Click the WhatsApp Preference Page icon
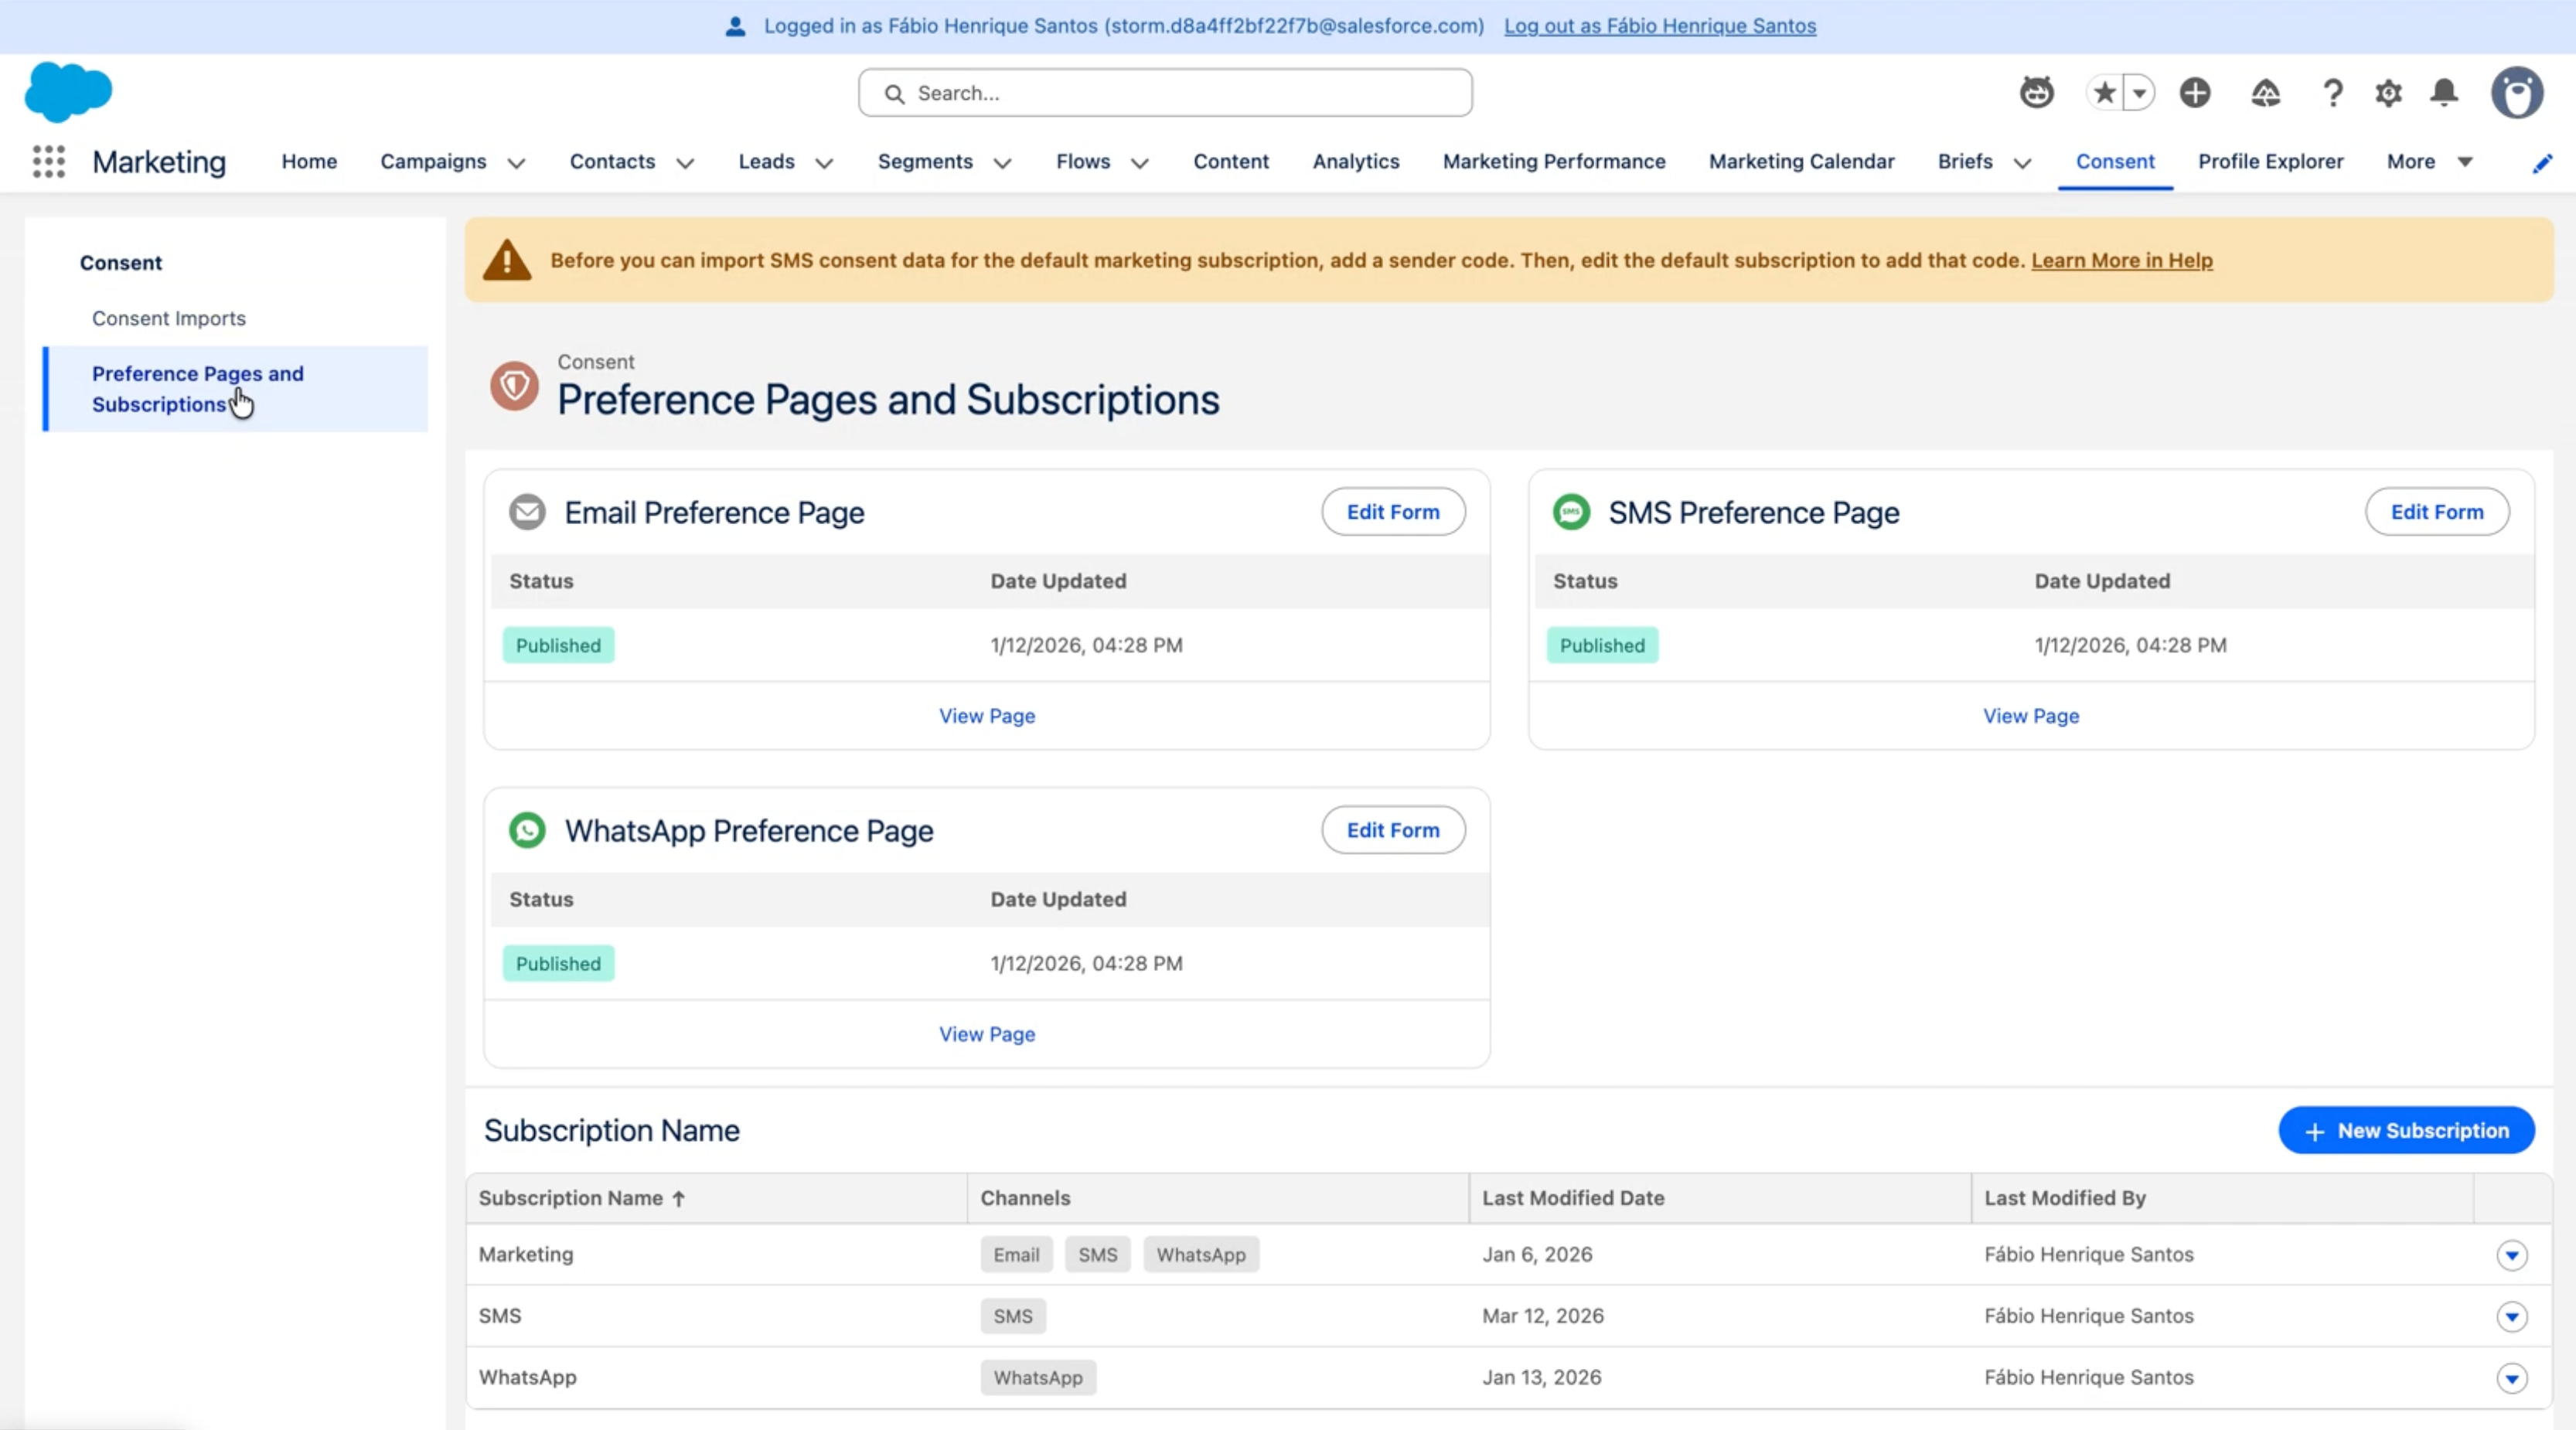The image size is (2576, 1430). [x=527, y=830]
